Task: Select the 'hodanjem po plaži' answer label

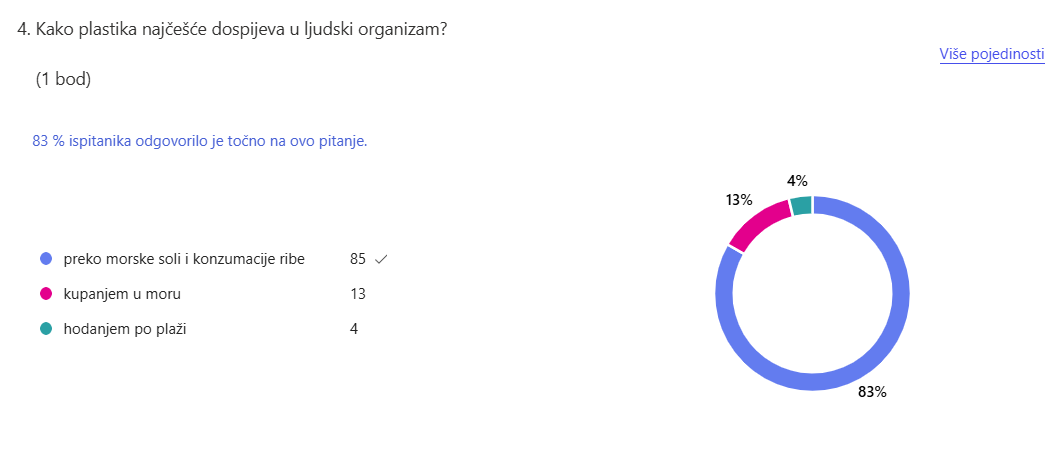Action: [125, 329]
